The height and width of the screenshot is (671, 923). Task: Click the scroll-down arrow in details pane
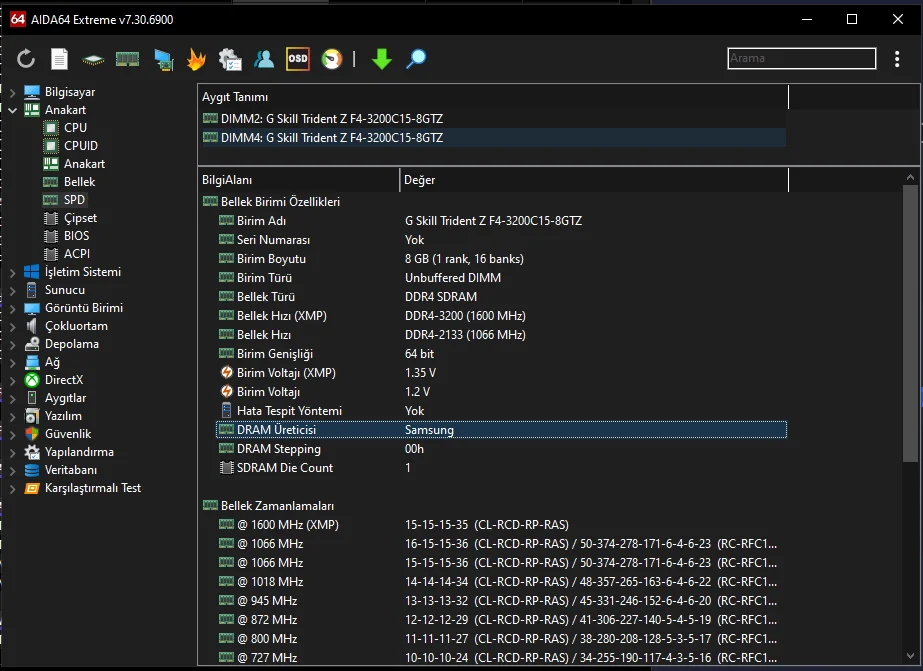pyautogui.click(x=911, y=656)
